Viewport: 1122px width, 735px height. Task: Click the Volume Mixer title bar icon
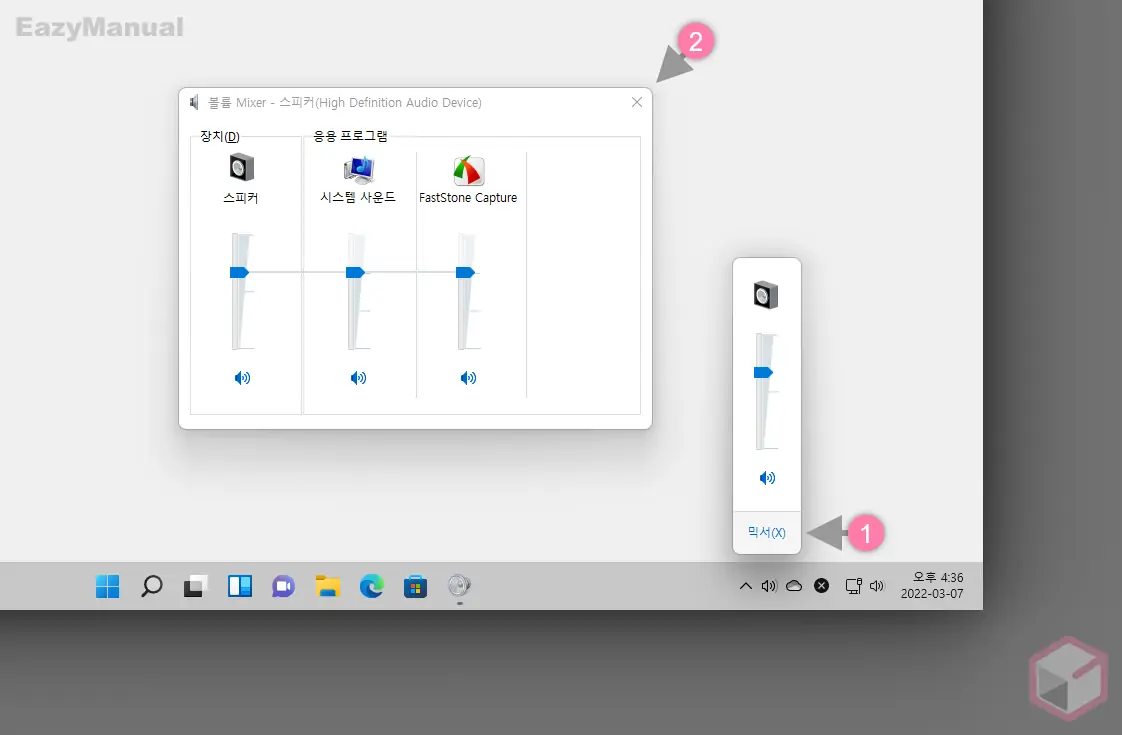pyautogui.click(x=194, y=102)
